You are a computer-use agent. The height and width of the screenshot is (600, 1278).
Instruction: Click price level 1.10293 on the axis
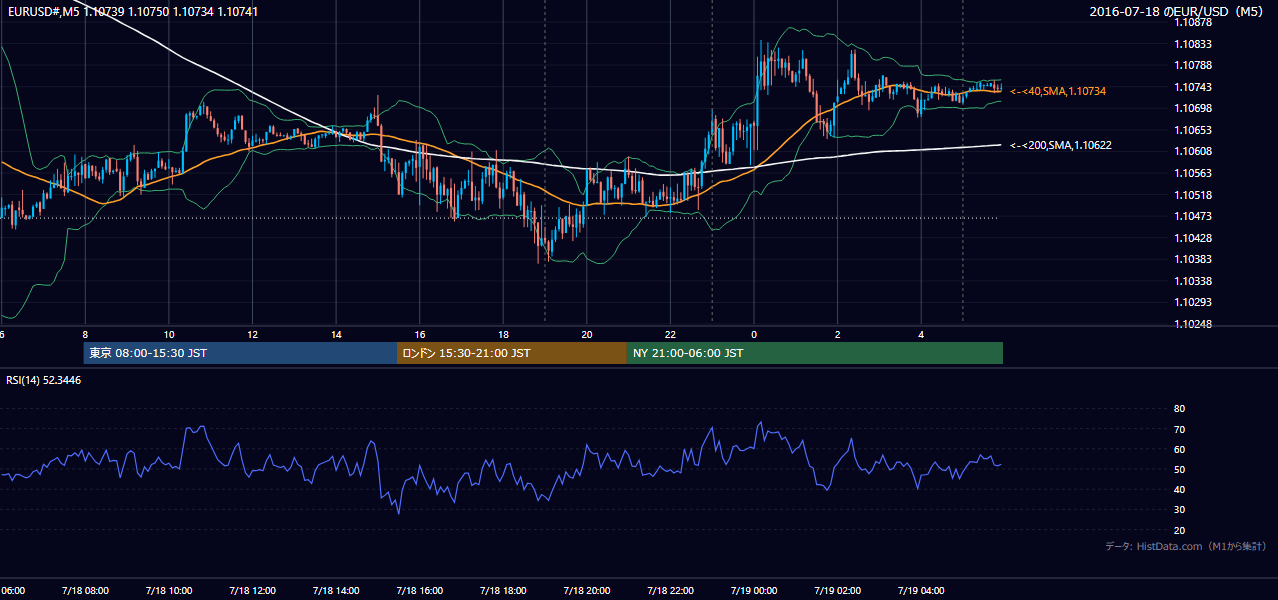click(x=1192, y=302)
